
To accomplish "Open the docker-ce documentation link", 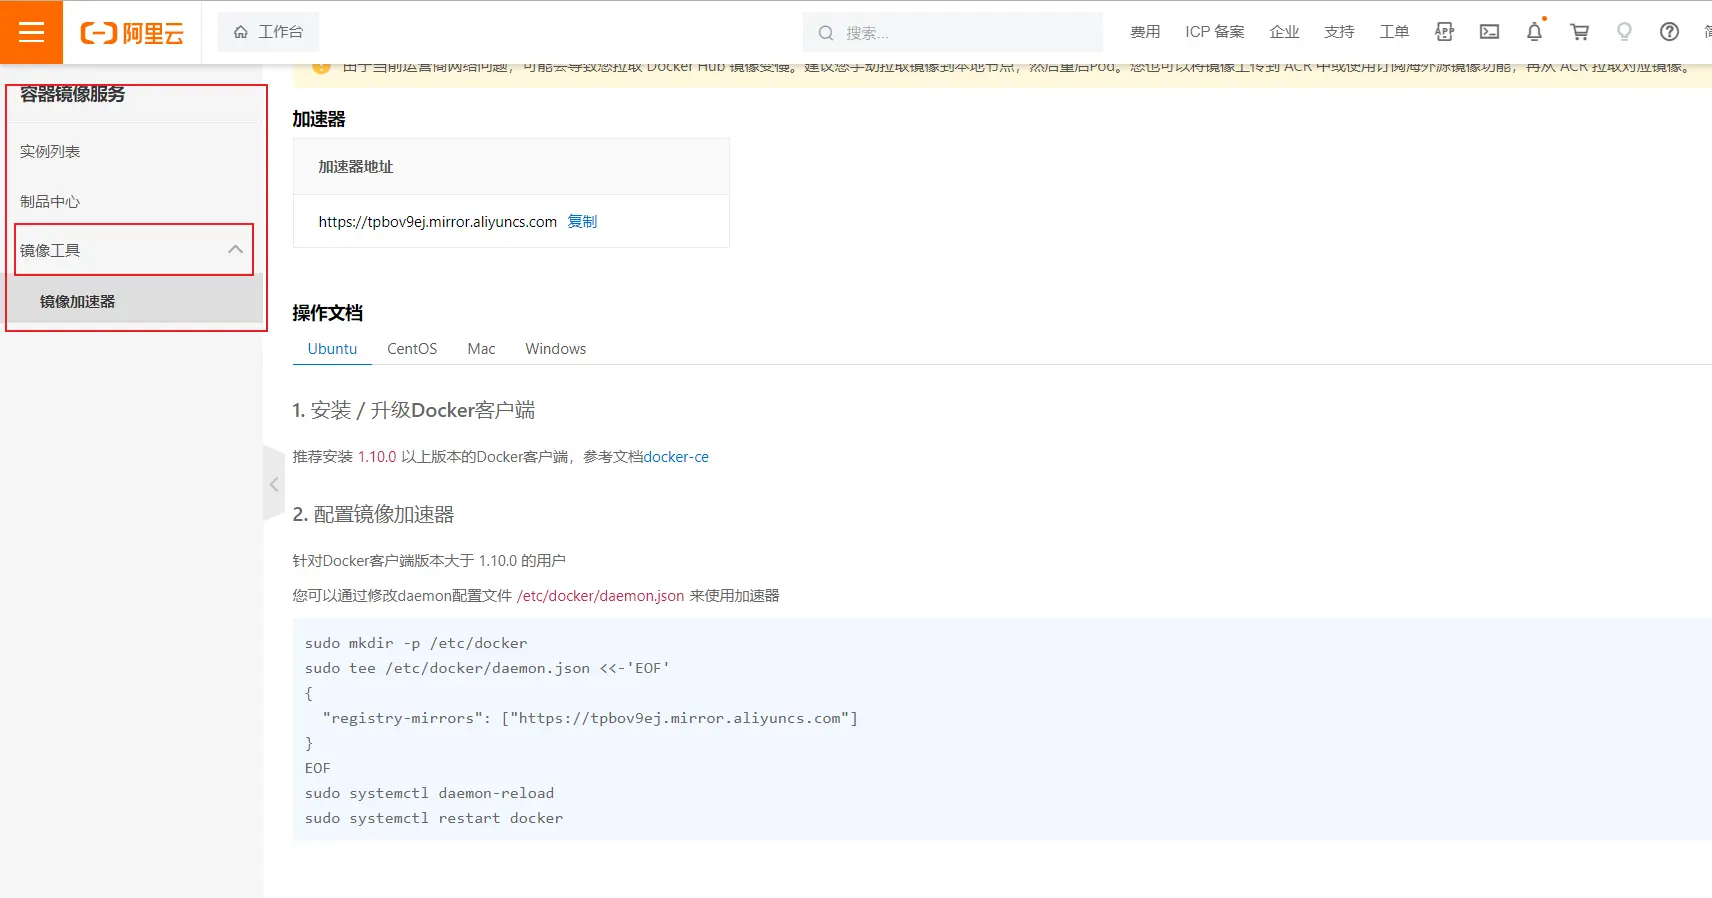I will [x=676, y=457].
